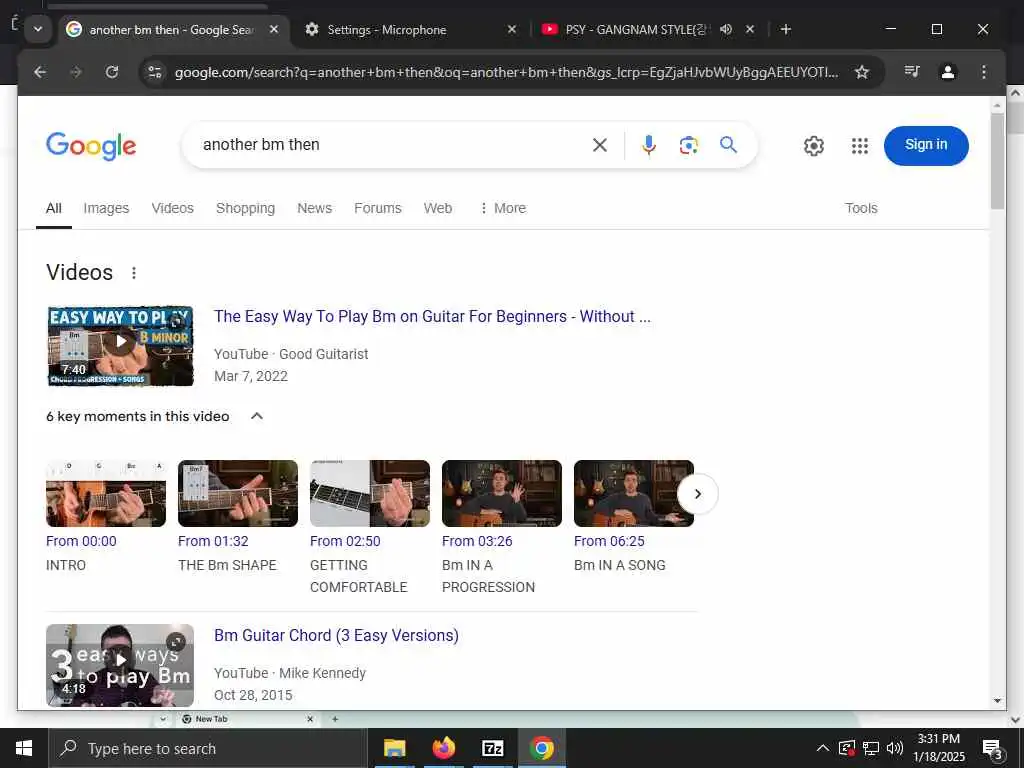Jump to From 06:25 timestamp link
This screenshot has width=1024, height=768.
[609, 541]
